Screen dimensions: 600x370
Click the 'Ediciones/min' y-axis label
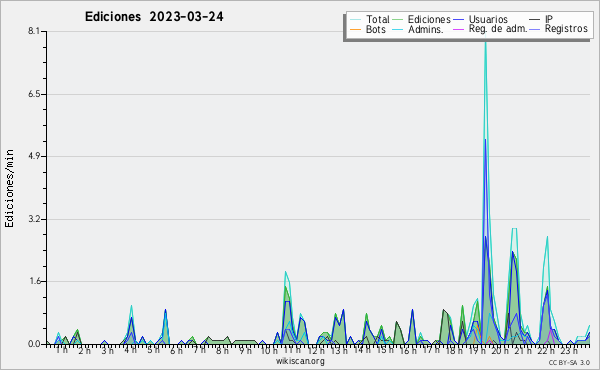tap(9, 188)
